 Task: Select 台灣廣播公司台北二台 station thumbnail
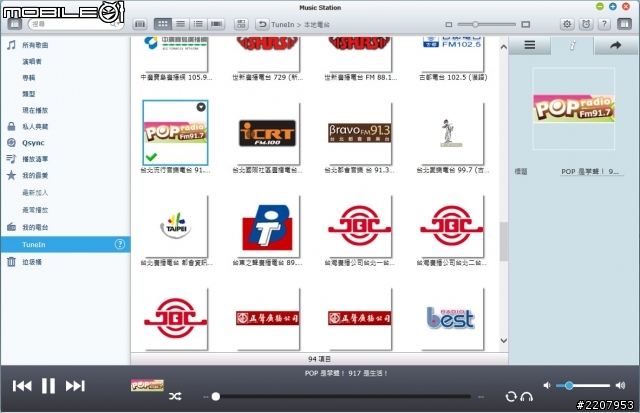pos(451,226)
